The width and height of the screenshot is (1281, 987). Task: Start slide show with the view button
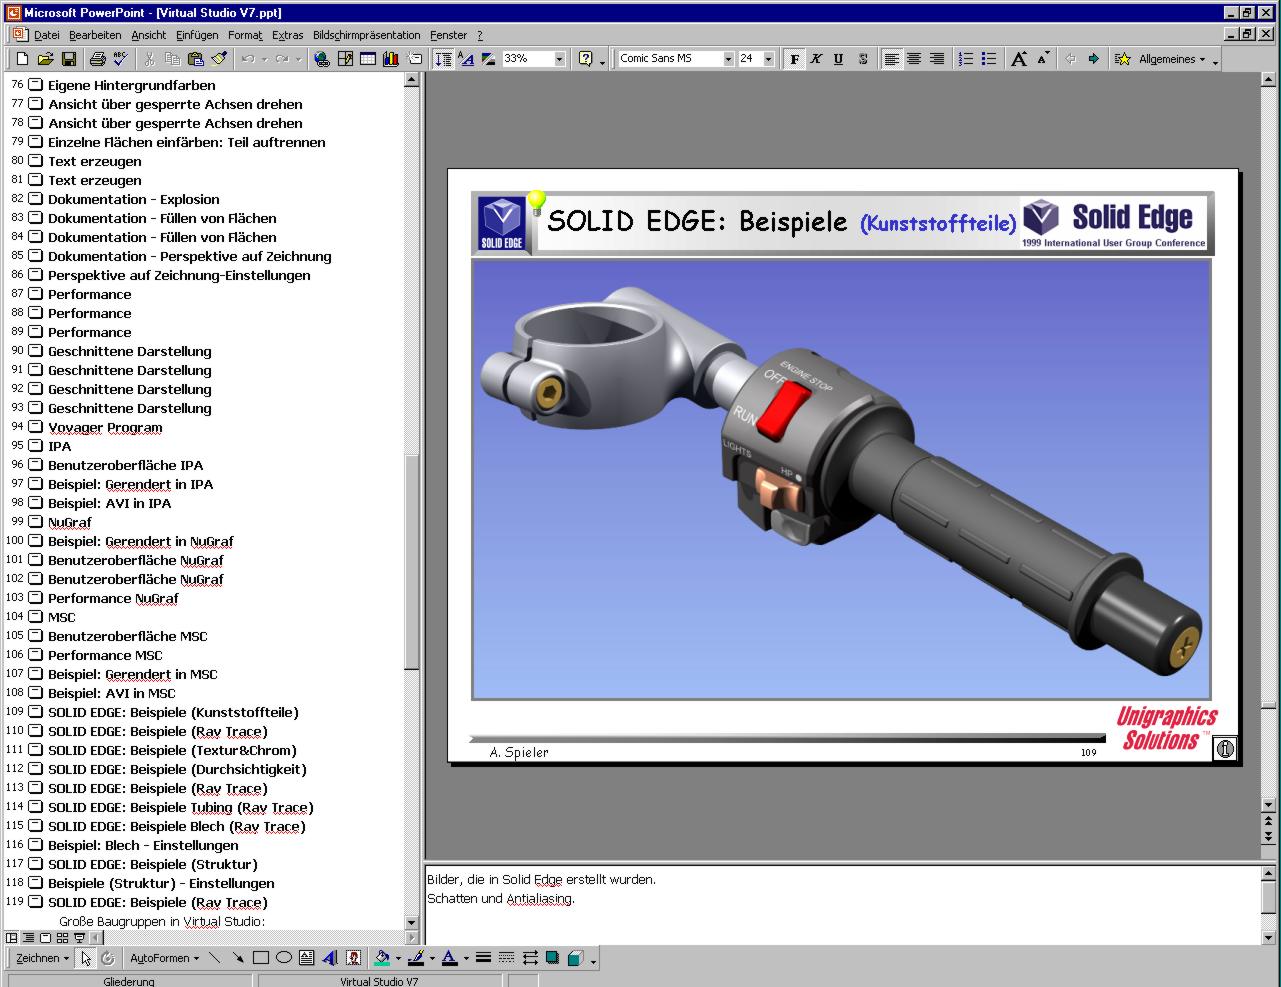(79, 938)
